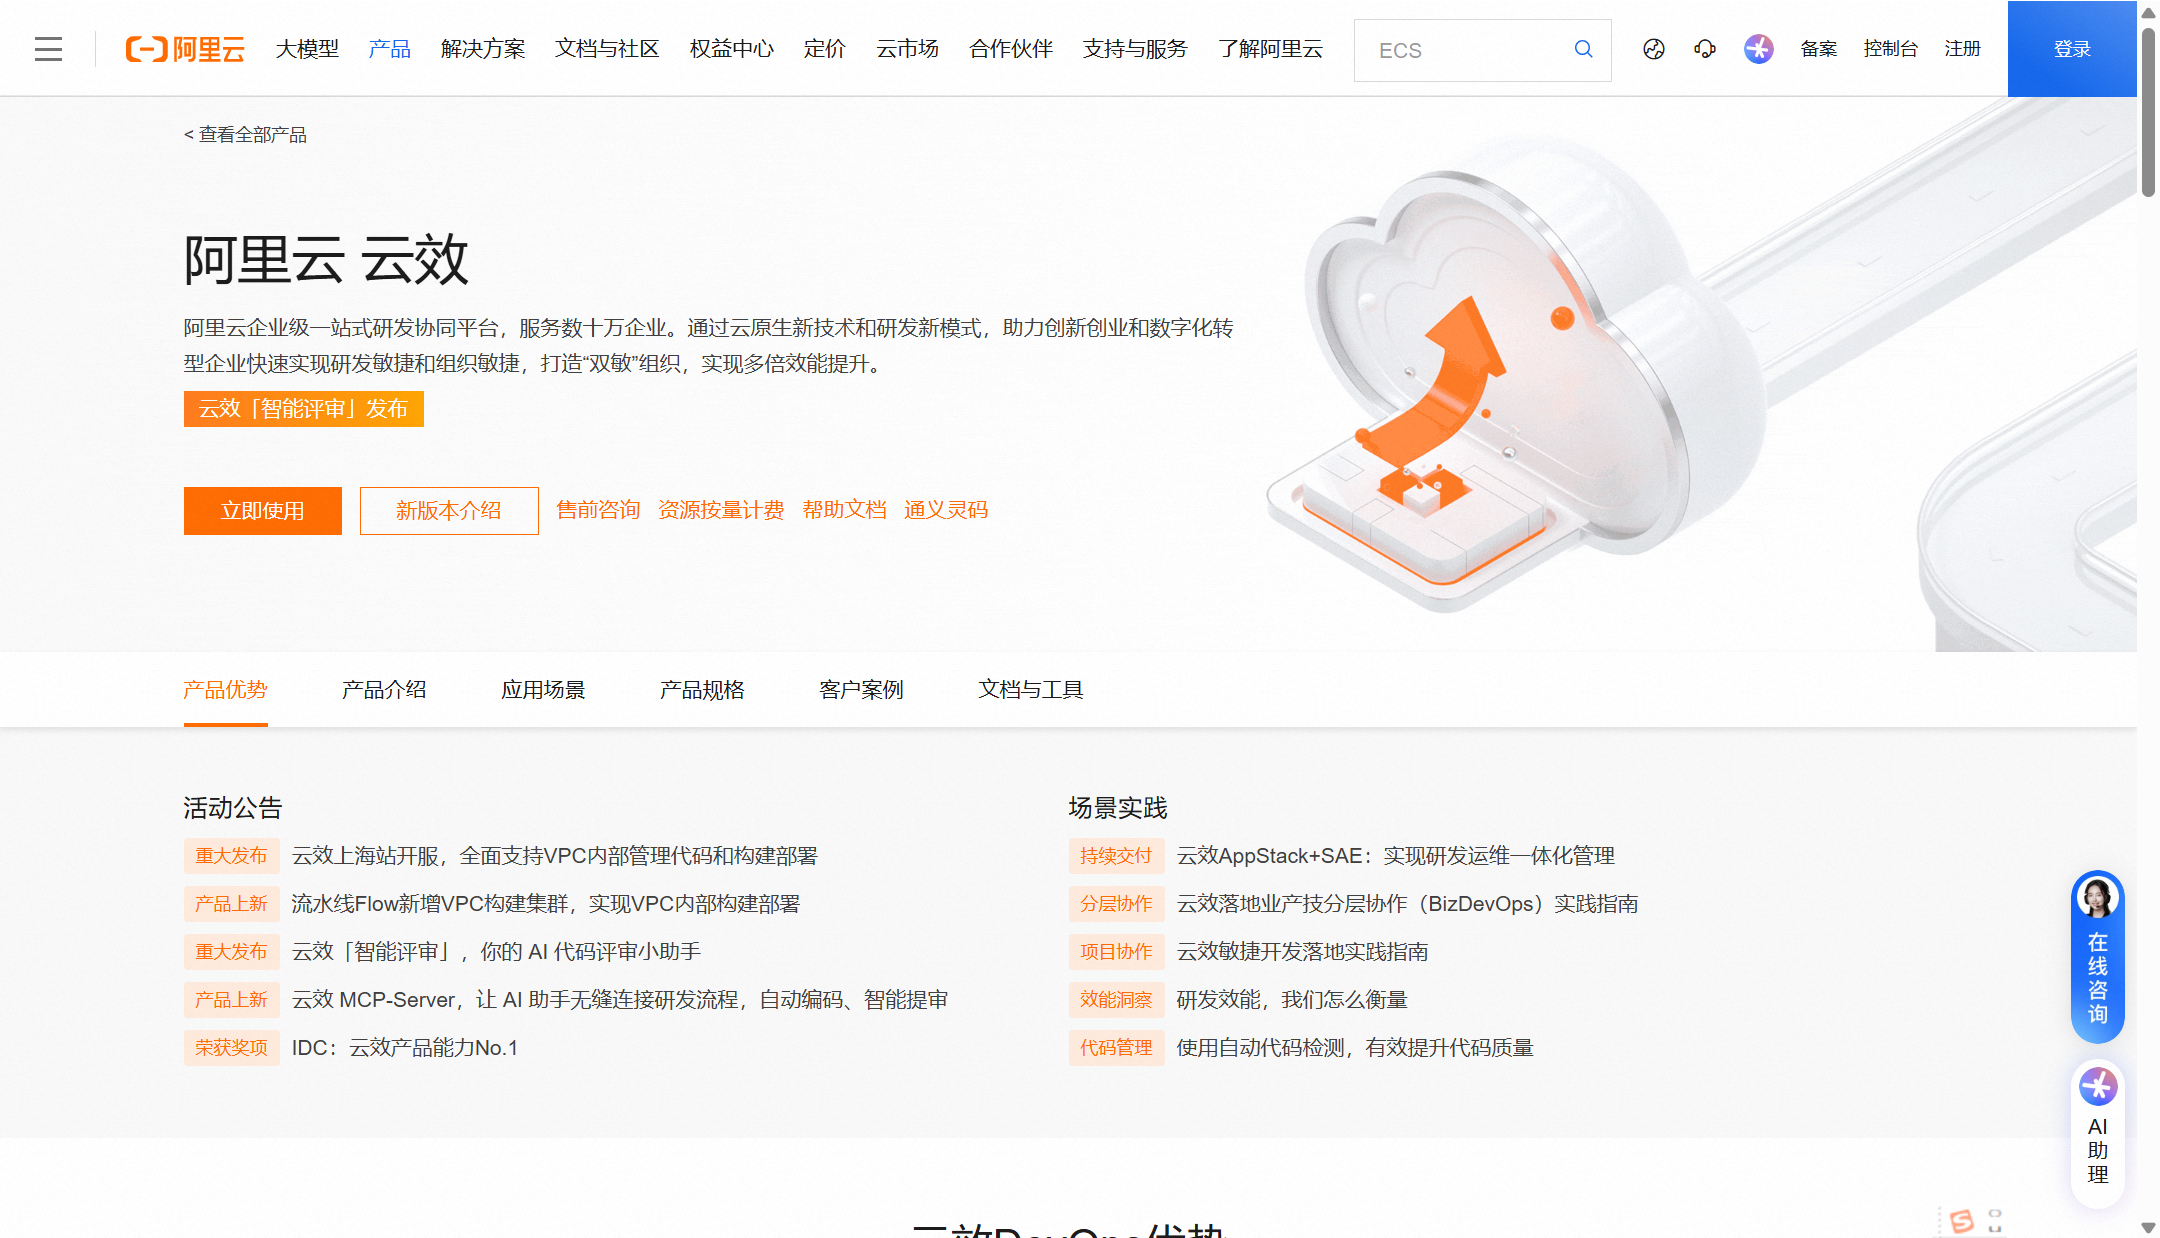The width and height of the screenshot is (2160, 1238).
Task: Open the 新版本介绍 link
Action: [449, 510]
